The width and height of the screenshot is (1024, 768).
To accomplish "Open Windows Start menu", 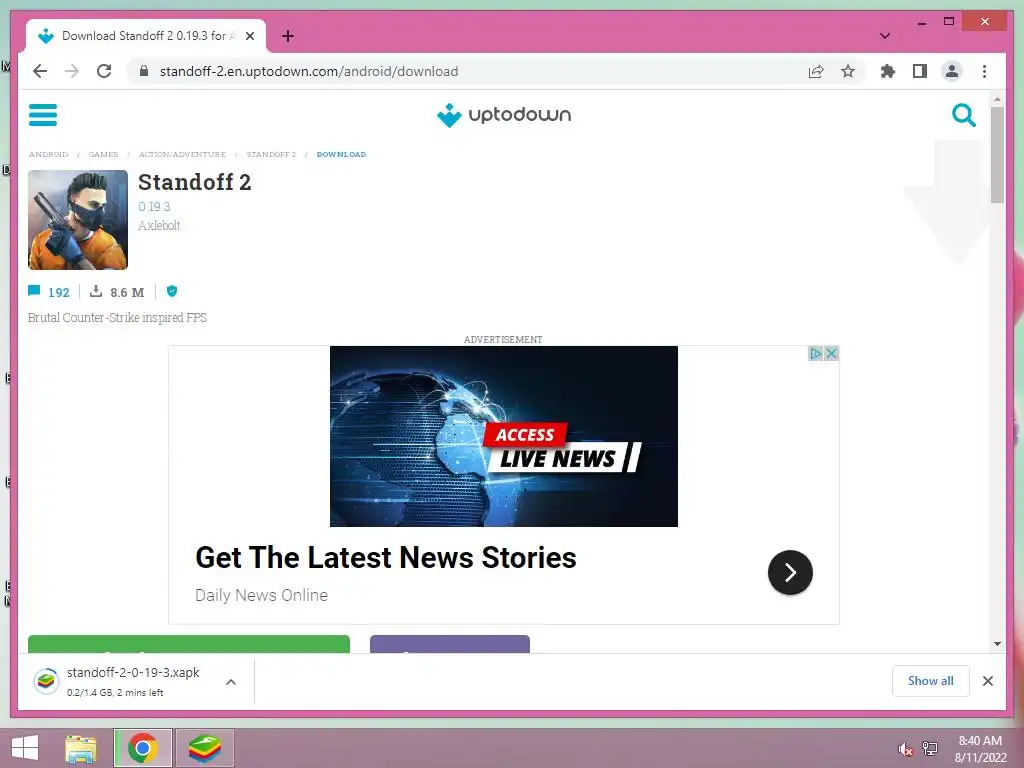I will pos(25,748).
